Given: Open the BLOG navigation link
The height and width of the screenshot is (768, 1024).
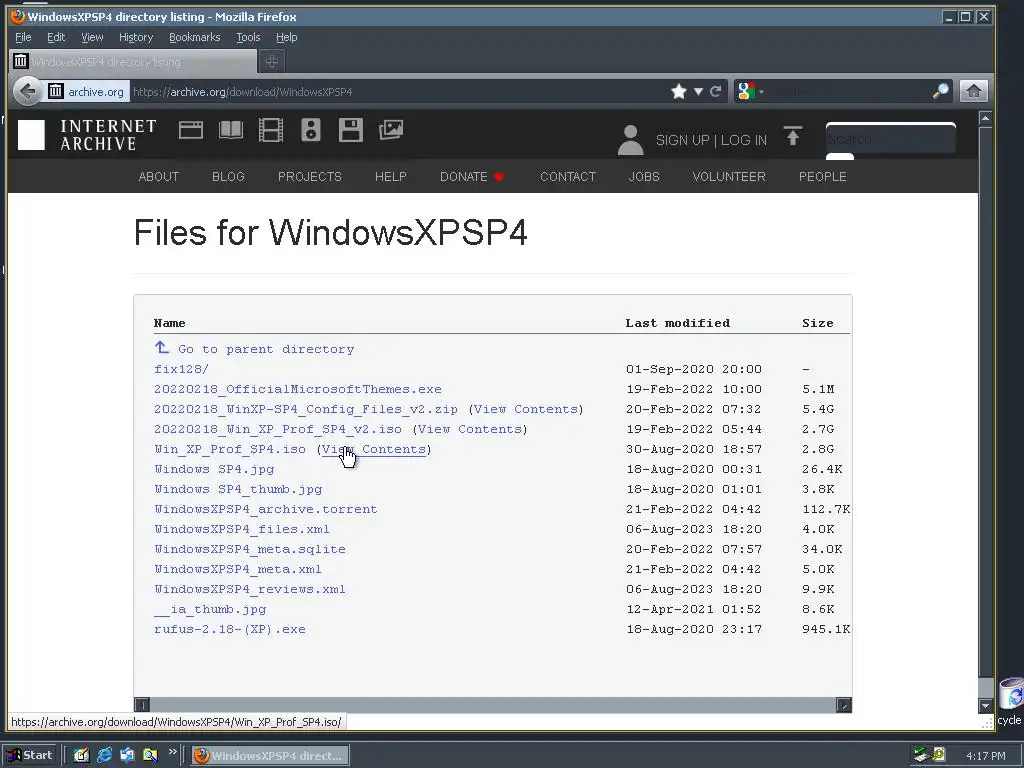Looking at the screenshot, I should (228, 176).
